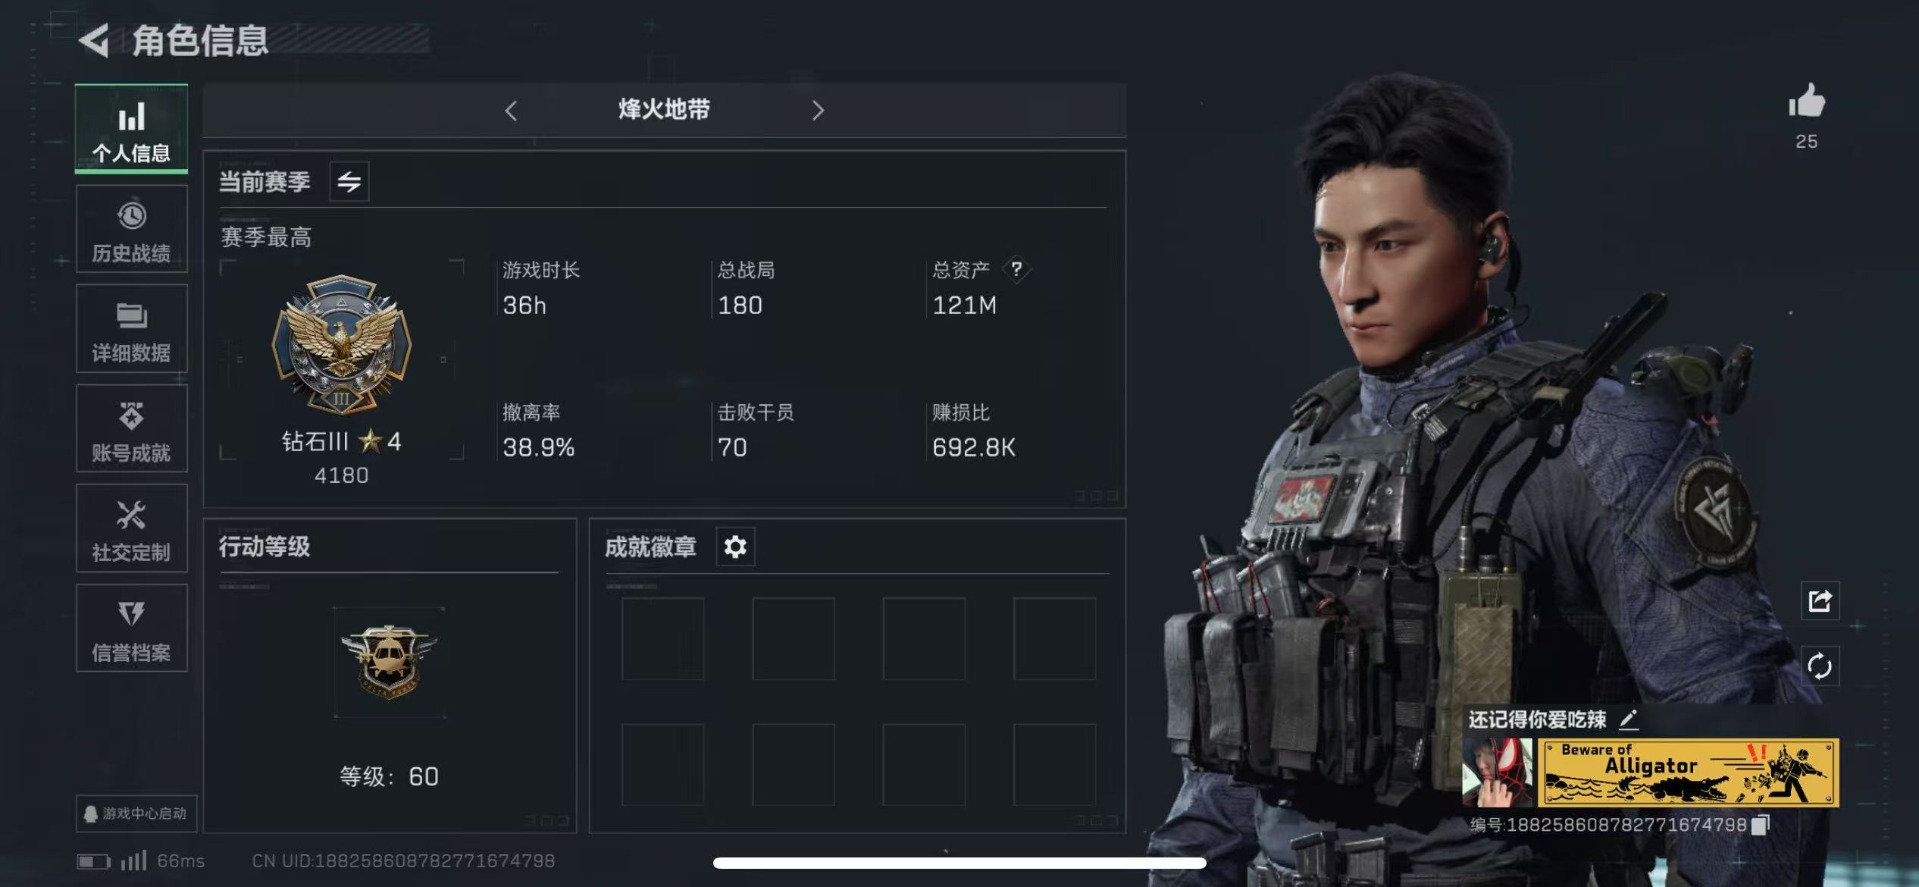Viewport: 1919px width, 887px height.
Task: Give a thumbs-up like to this profile
Action: [1806, 102]
